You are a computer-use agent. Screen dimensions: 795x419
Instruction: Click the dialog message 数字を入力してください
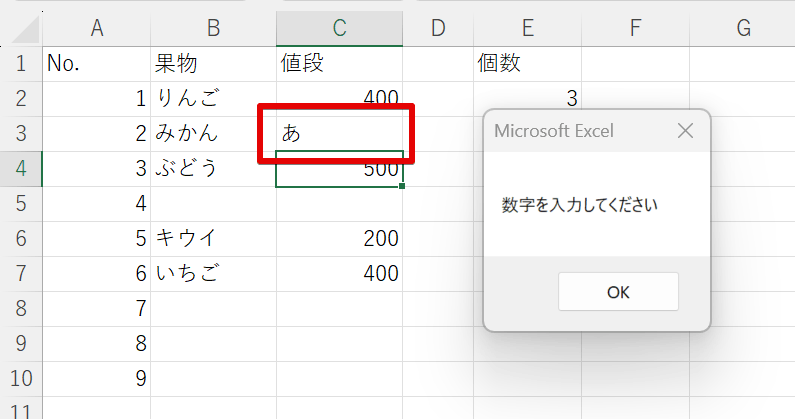pyautogui.click(x=580, y=205)
